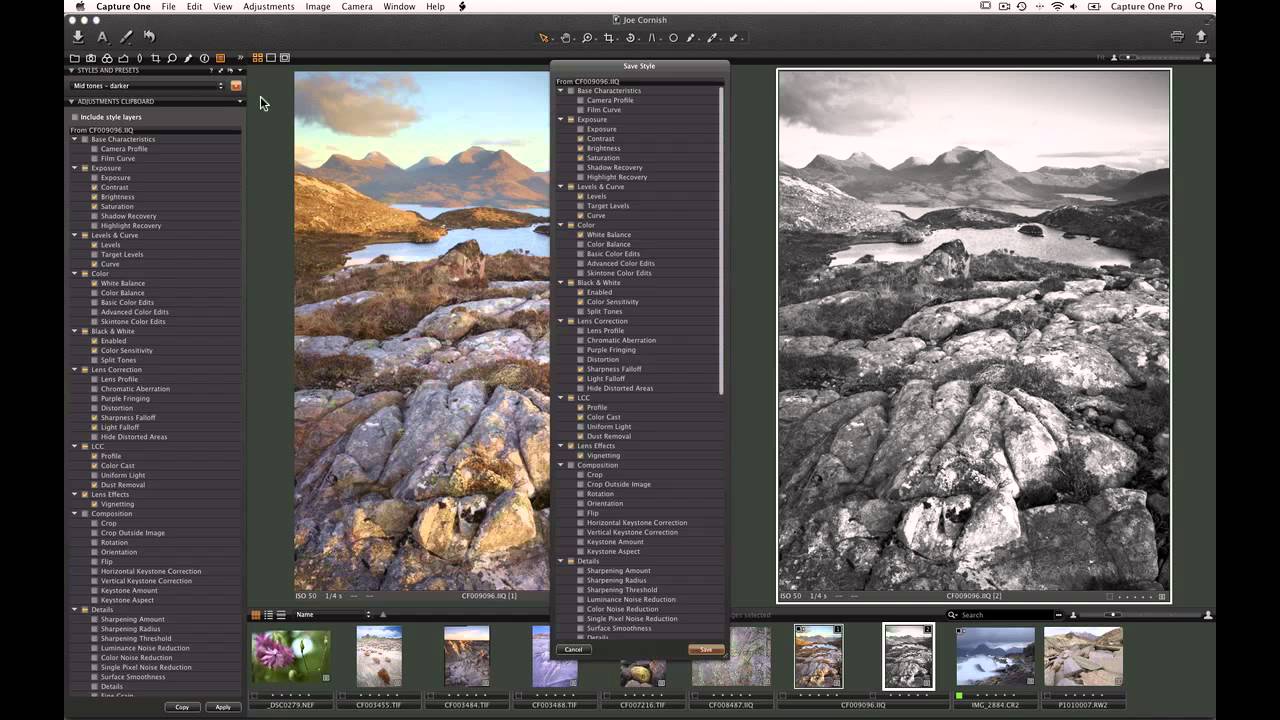The width and height of the screenshot is (1280, 720).
Task: Toggle Contrast checkbox in Save Style dialog
Action: point(581,139)
